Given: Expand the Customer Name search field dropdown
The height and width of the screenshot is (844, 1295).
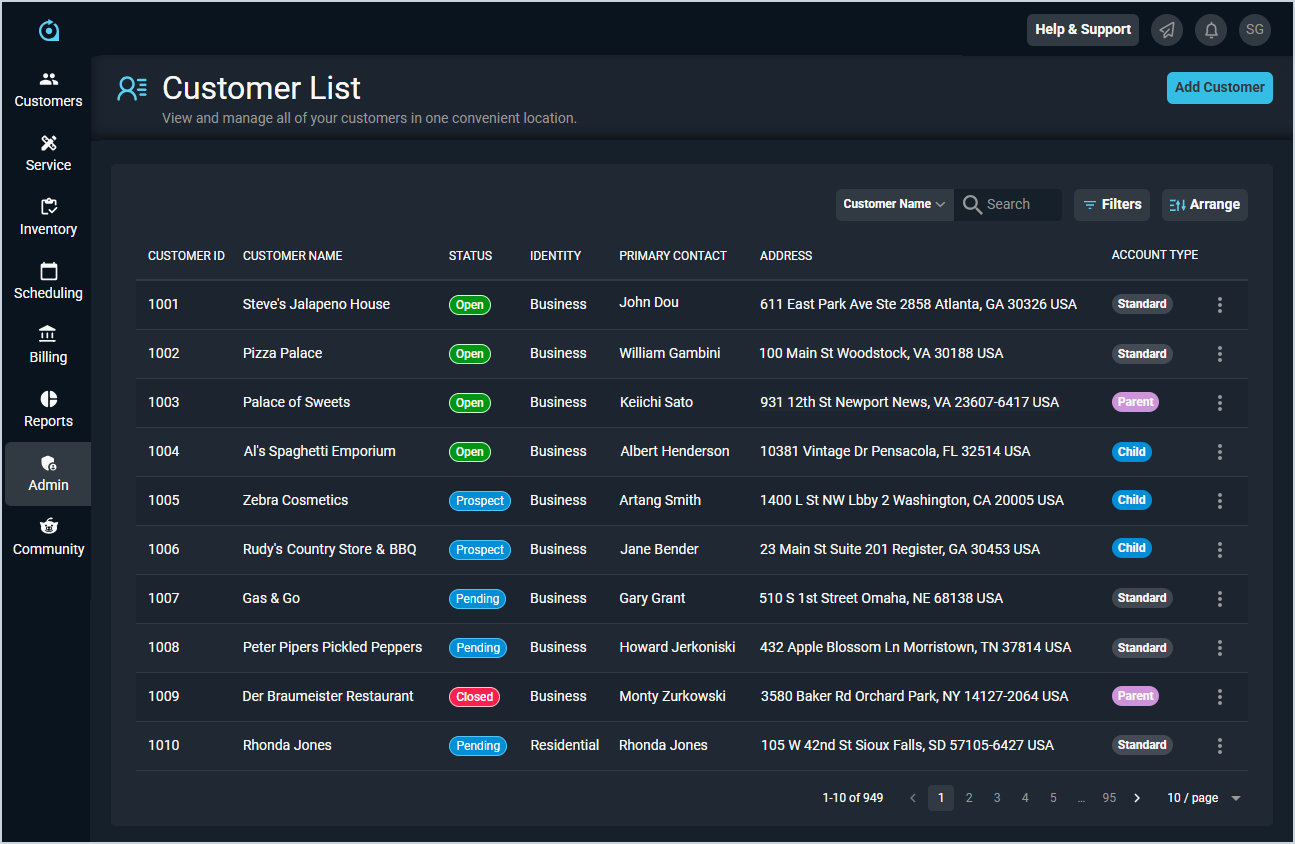Looking at the screenshot, I should pos(894,204).
